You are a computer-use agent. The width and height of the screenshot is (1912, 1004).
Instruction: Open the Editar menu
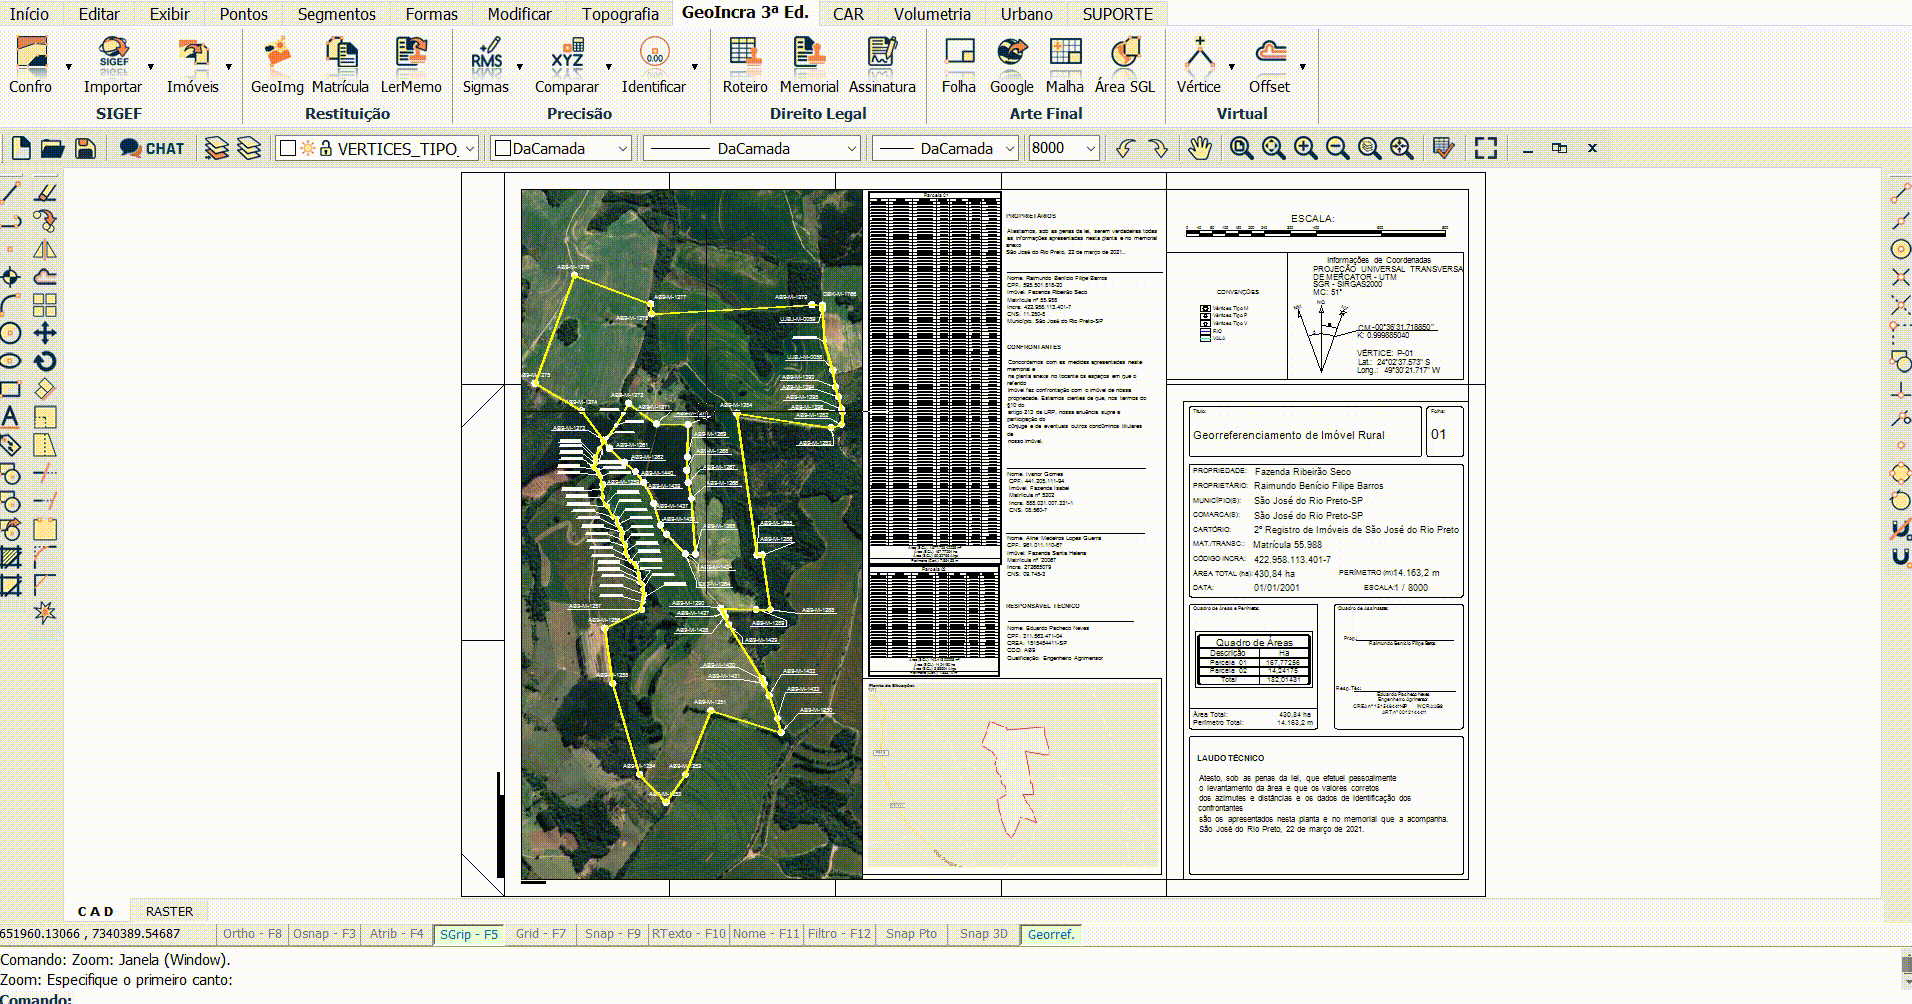99,14
